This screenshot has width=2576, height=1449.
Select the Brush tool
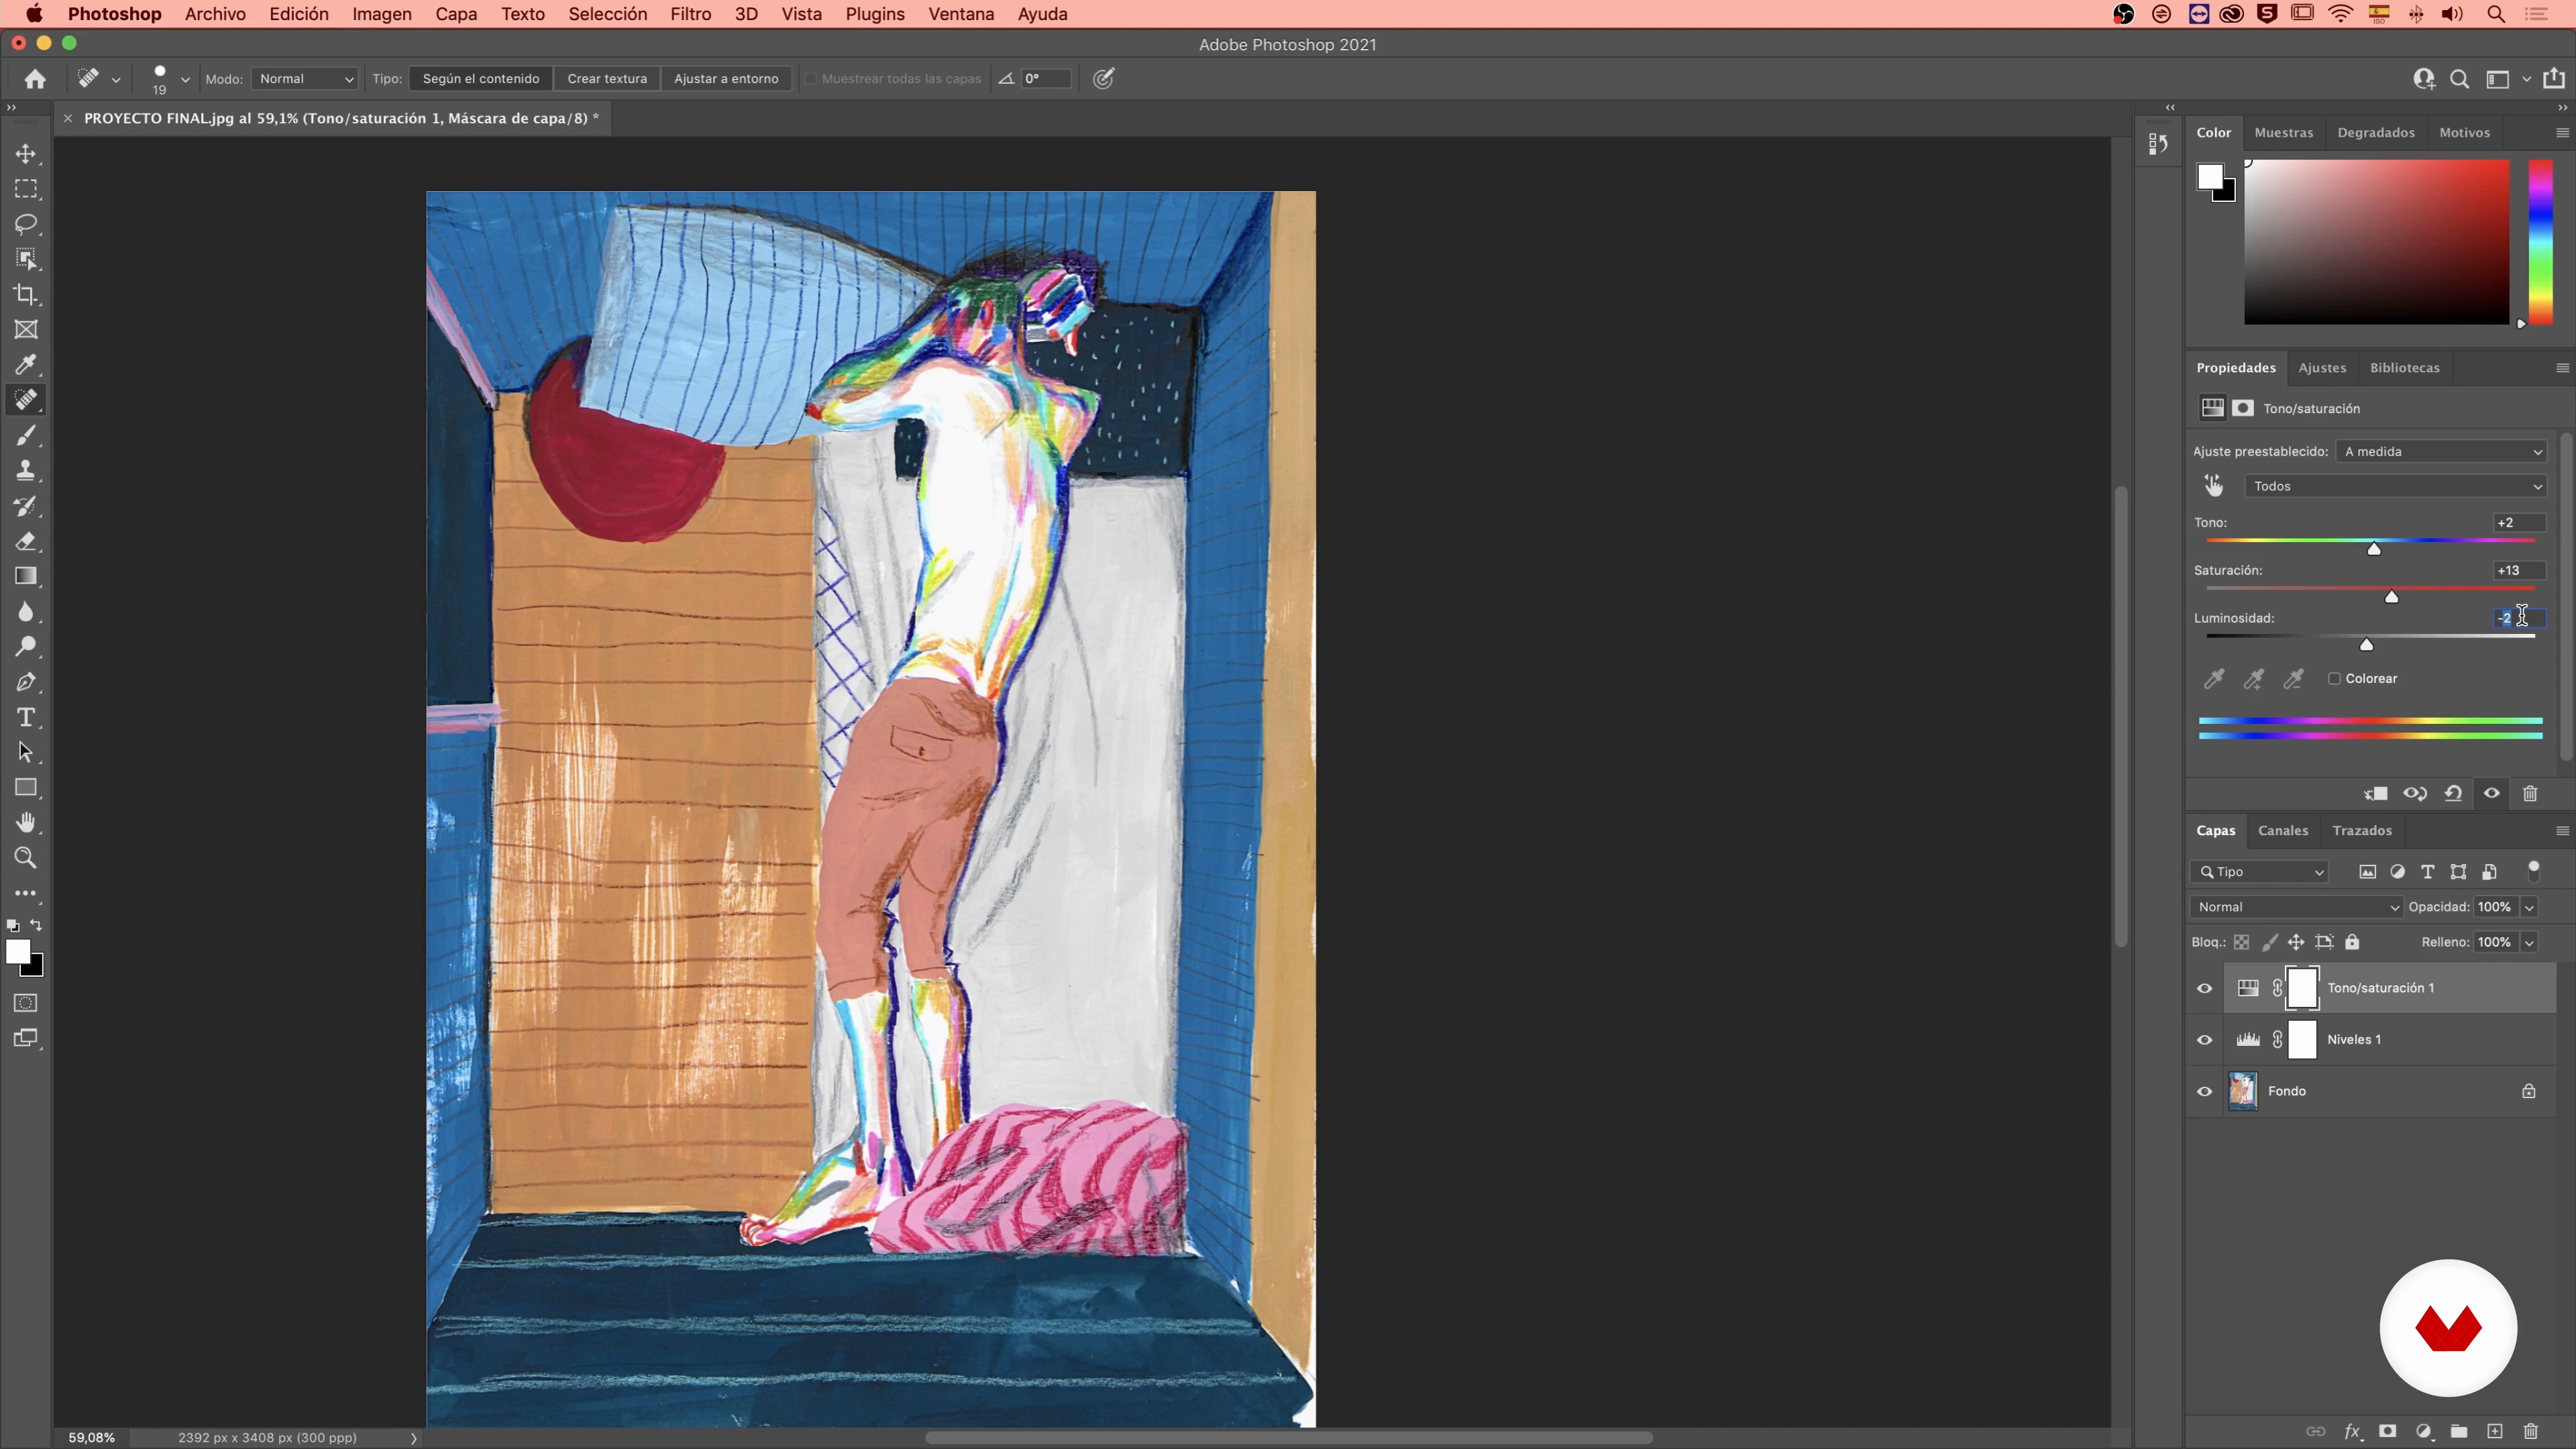[x=26, y=435]
